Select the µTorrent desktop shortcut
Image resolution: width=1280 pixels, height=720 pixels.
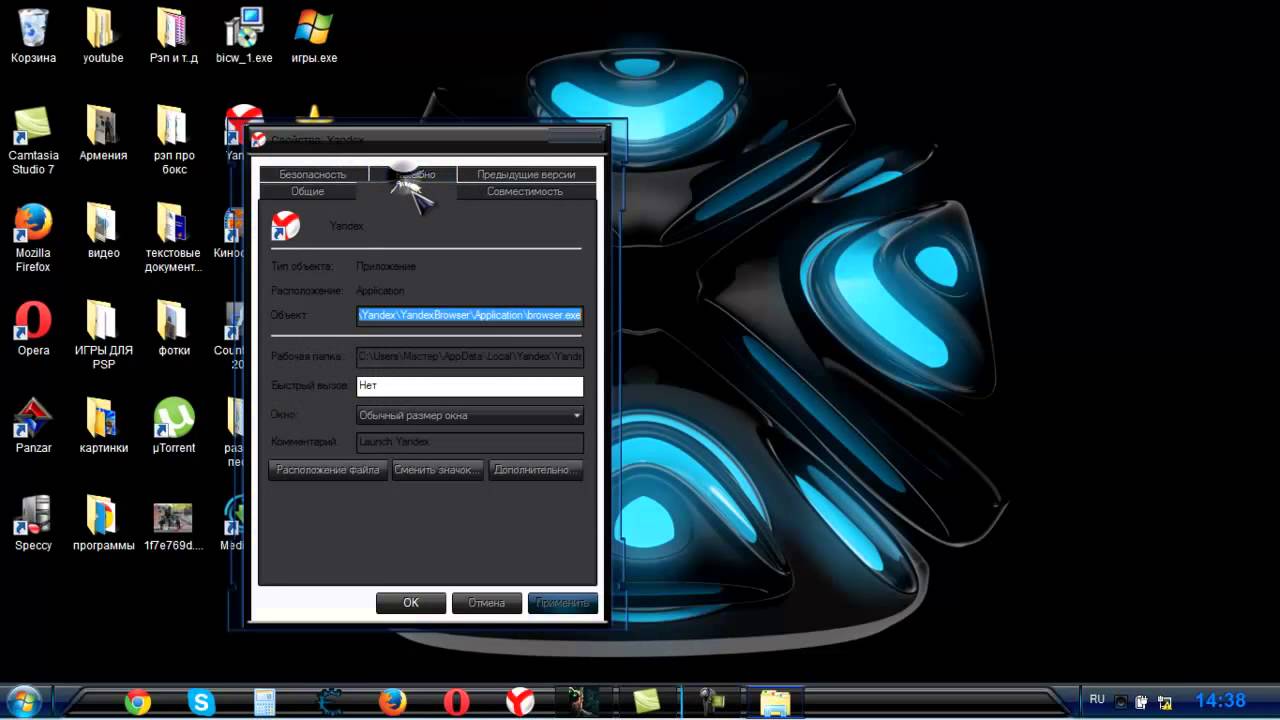coord(174,426)
